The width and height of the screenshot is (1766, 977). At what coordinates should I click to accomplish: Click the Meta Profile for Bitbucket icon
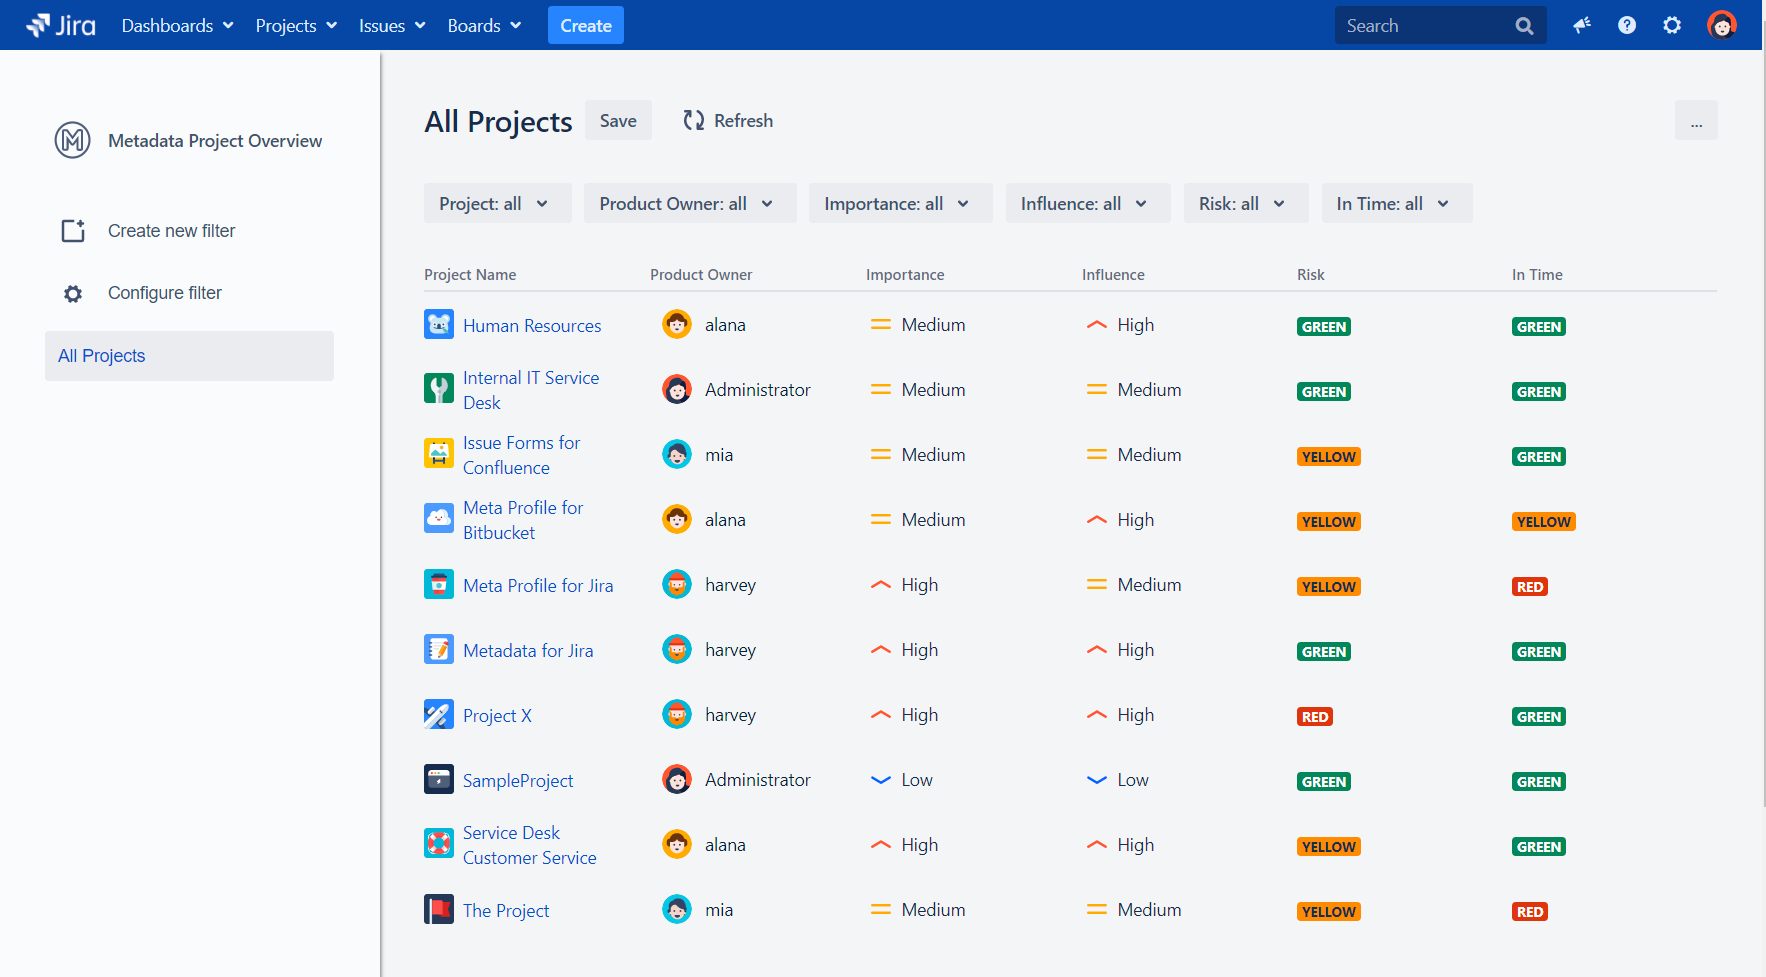click(439, 519)
